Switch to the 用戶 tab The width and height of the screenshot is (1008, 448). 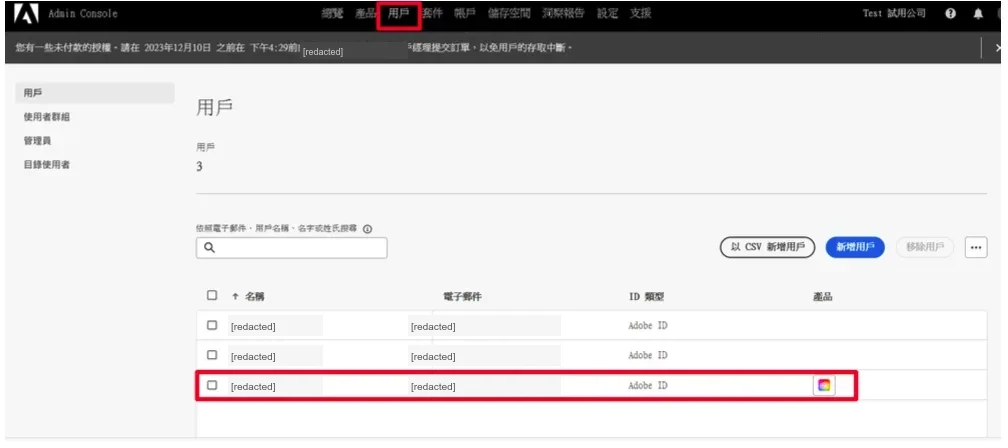[399, 13]
